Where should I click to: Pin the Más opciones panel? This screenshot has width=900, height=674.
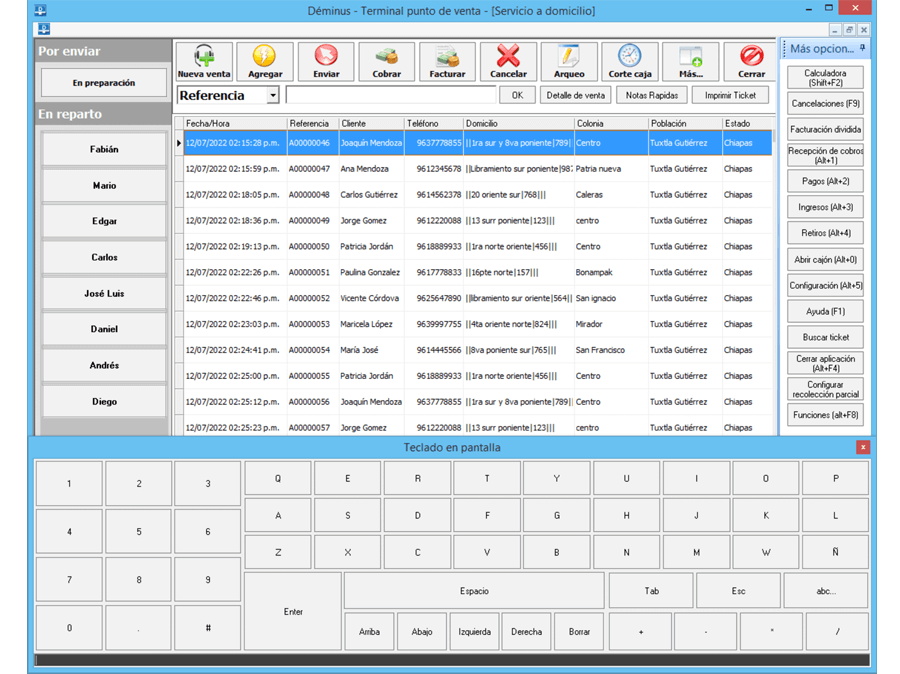pyautogui.click(x=862, y=48)
